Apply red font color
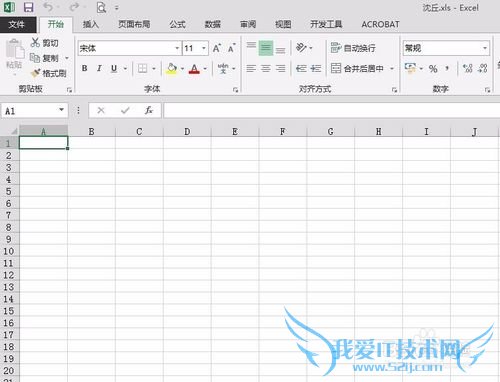500x382 pixels. [x=194, y=69]
